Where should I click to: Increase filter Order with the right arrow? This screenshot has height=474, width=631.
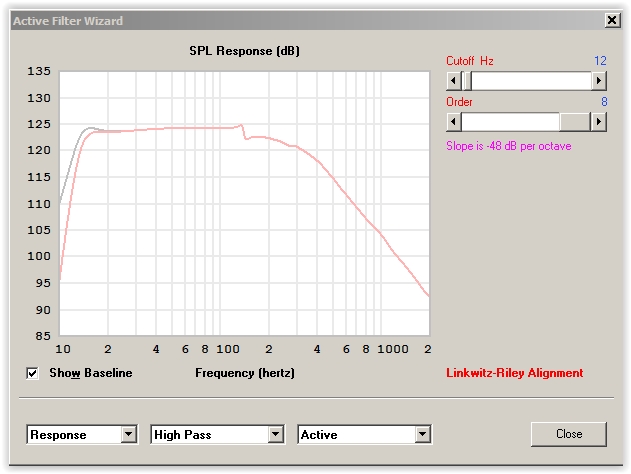tap(598, 121)
